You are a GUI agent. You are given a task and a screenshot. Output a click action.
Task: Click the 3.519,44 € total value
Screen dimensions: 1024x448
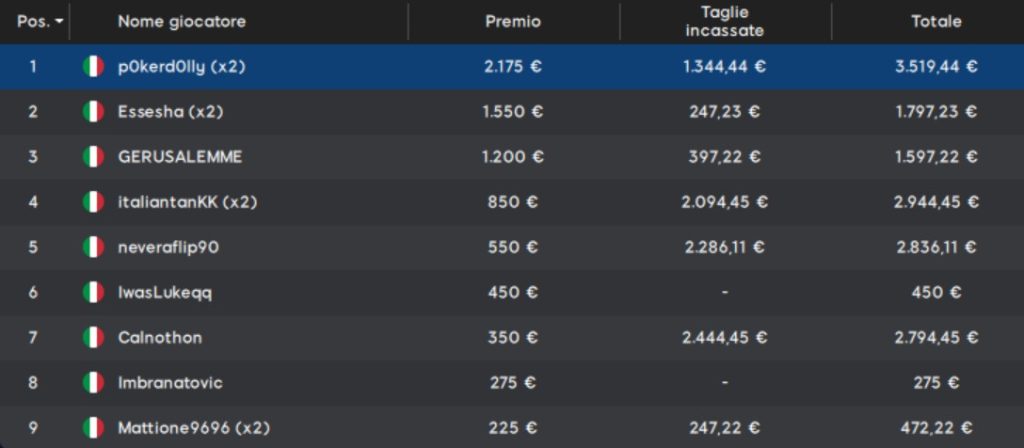pyautogui.click(x=936, y=67)
